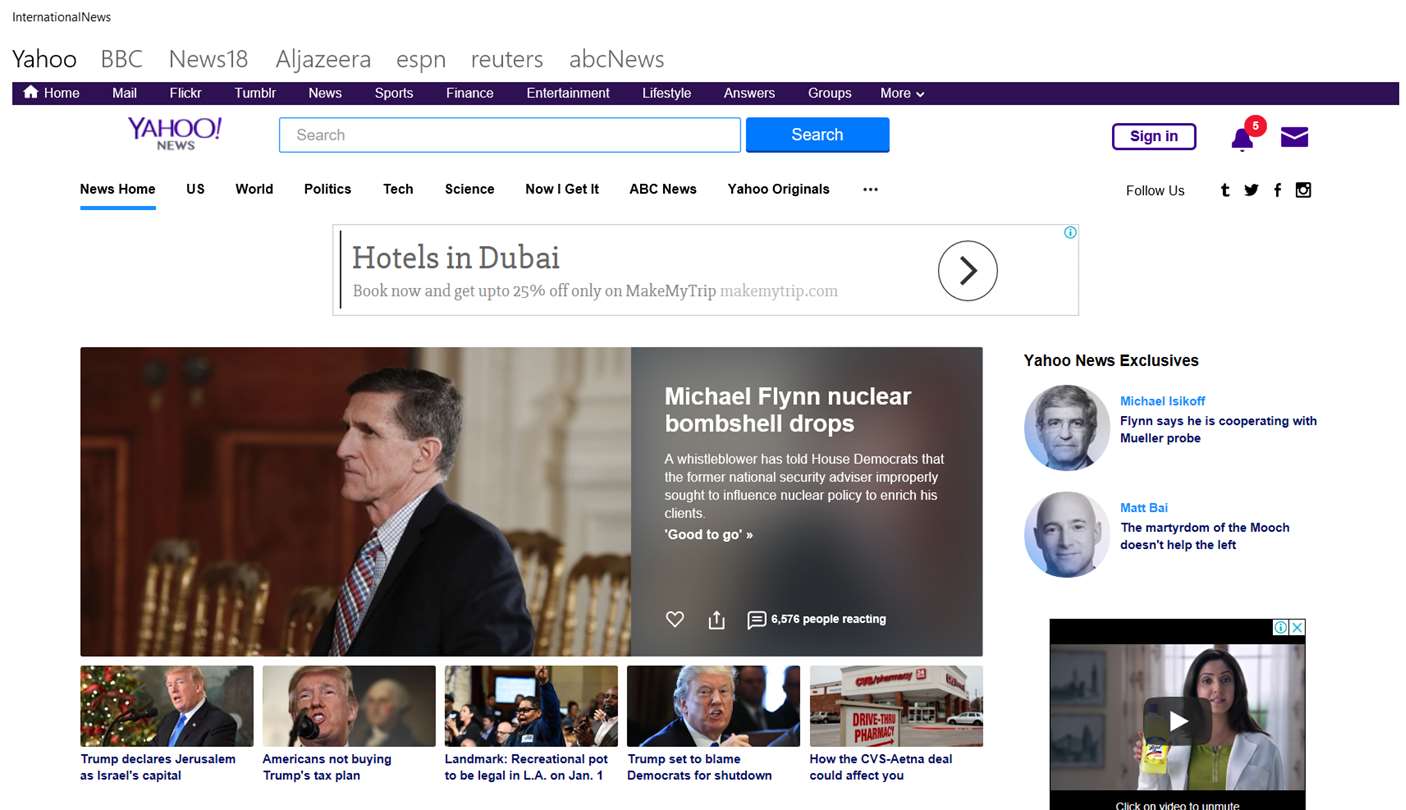Switch to the abcNews source tab

point(616,59)
